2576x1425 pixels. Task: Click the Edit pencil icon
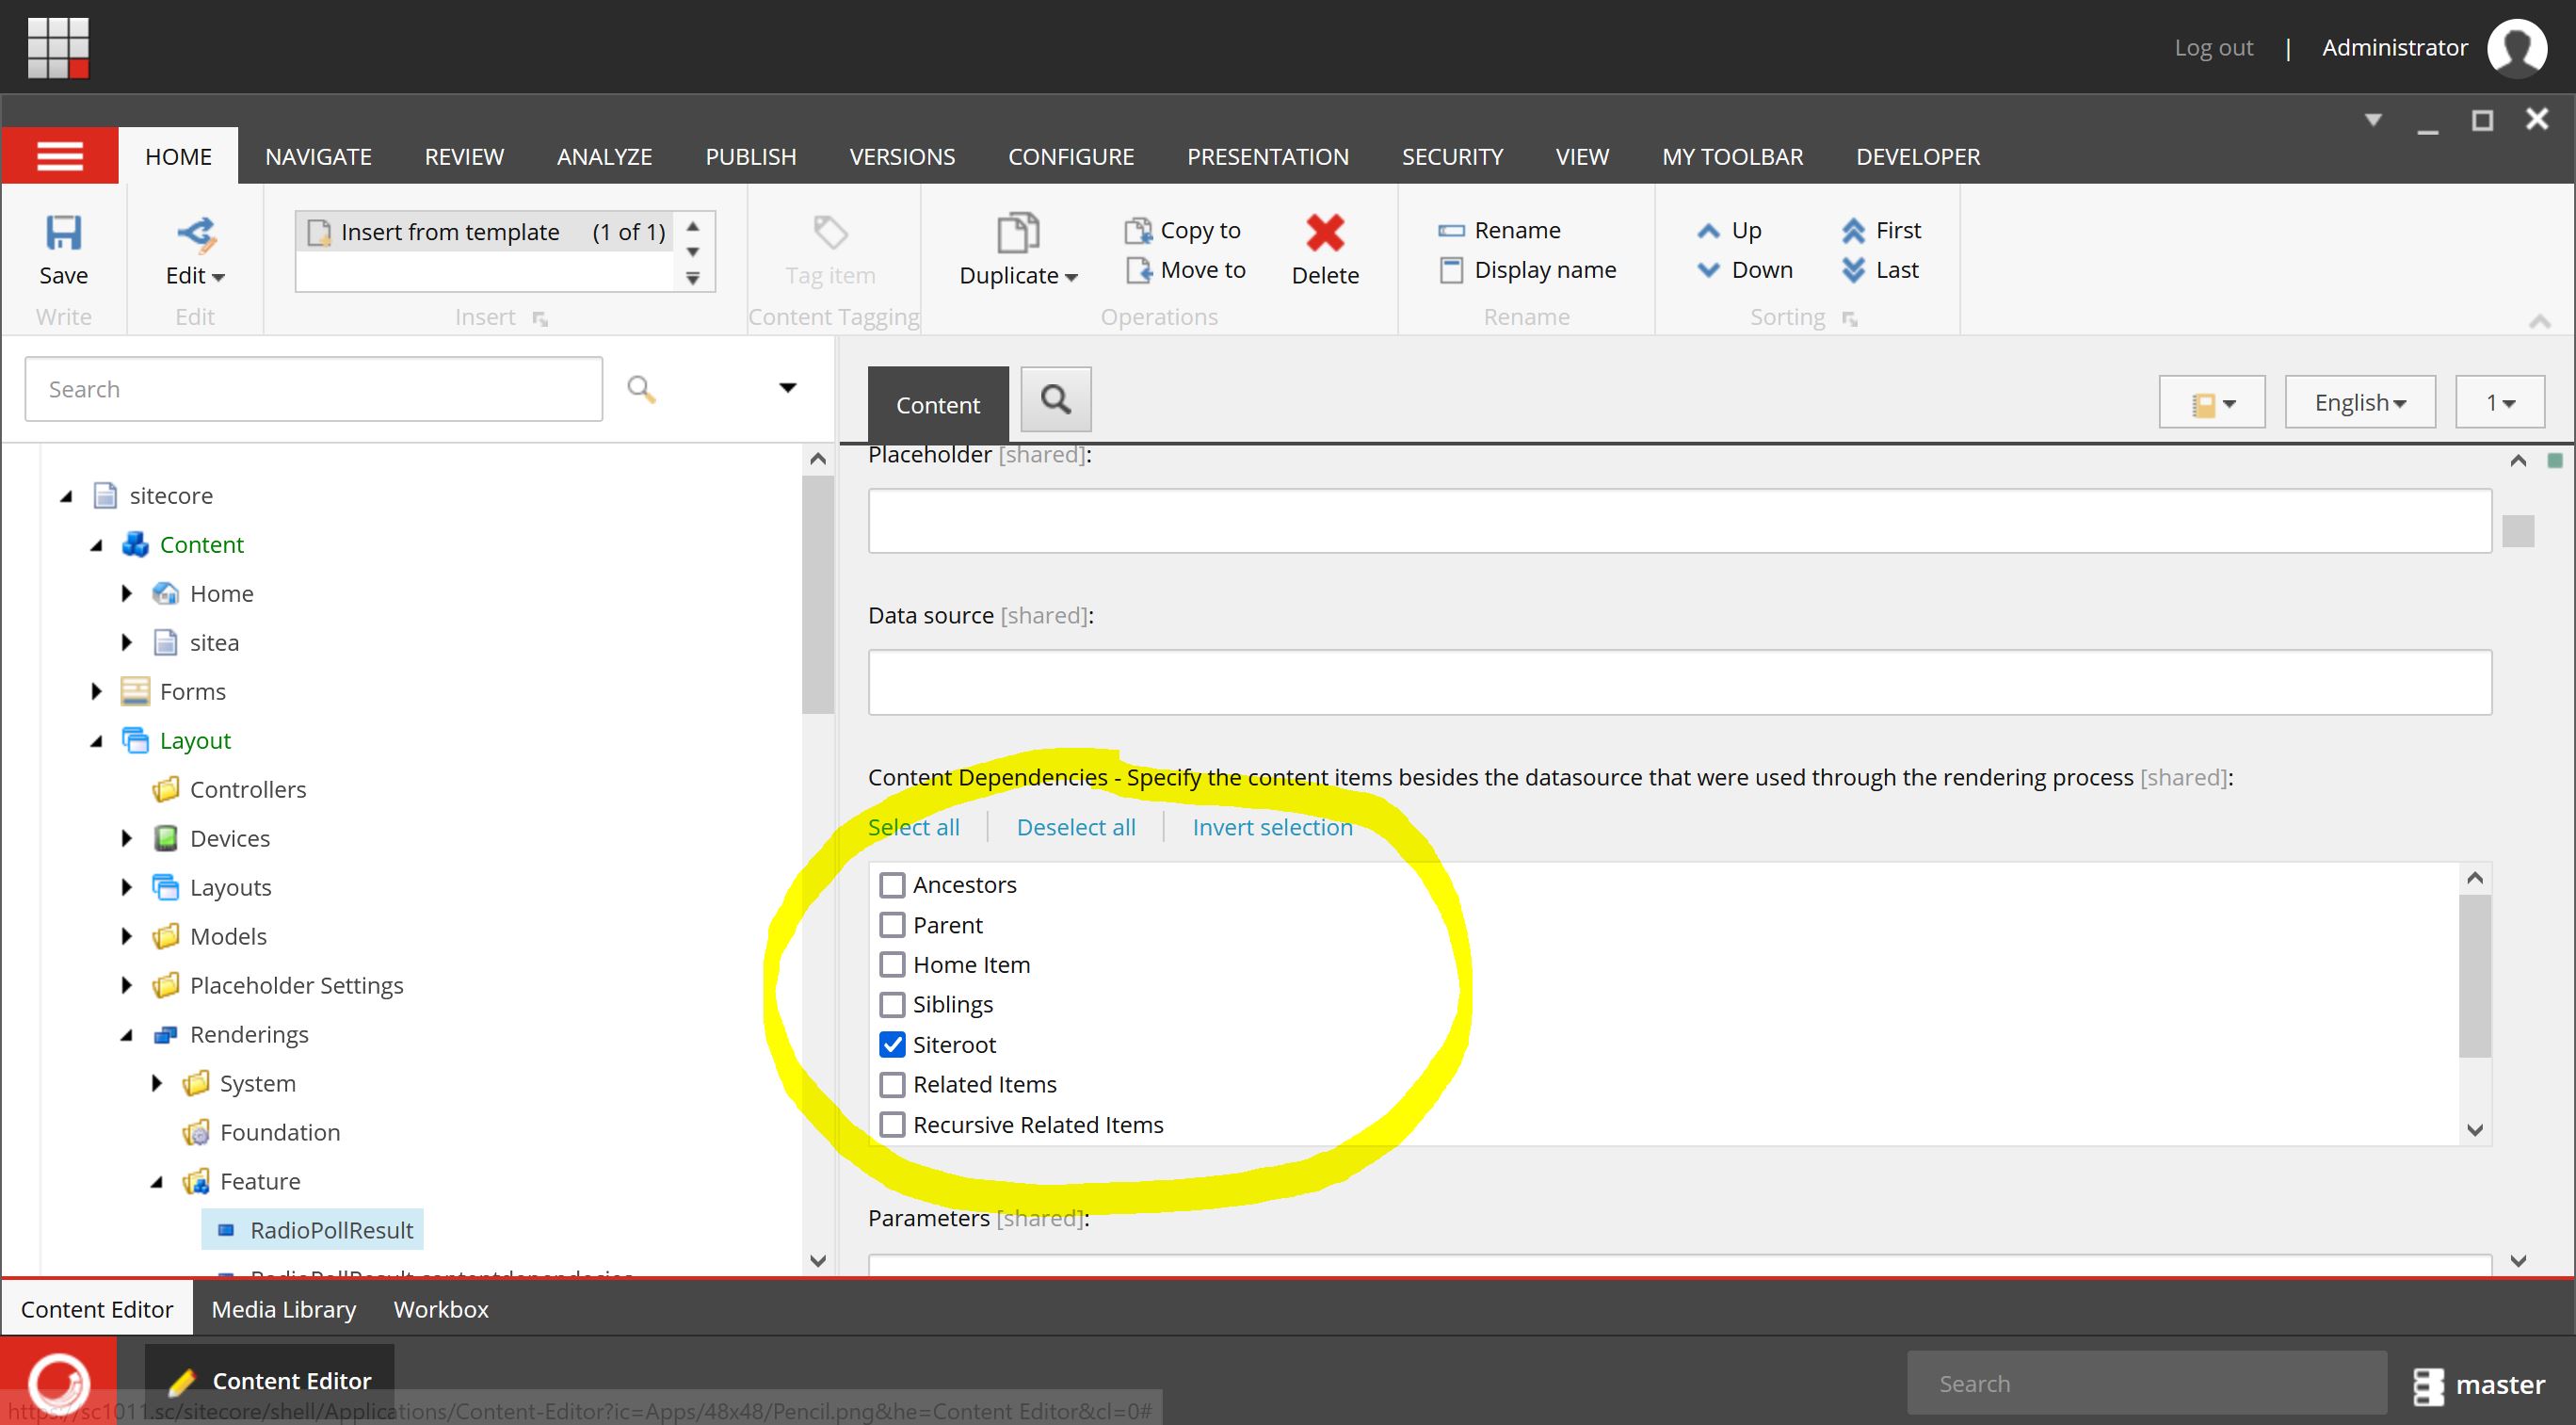[x=195, y=233]
